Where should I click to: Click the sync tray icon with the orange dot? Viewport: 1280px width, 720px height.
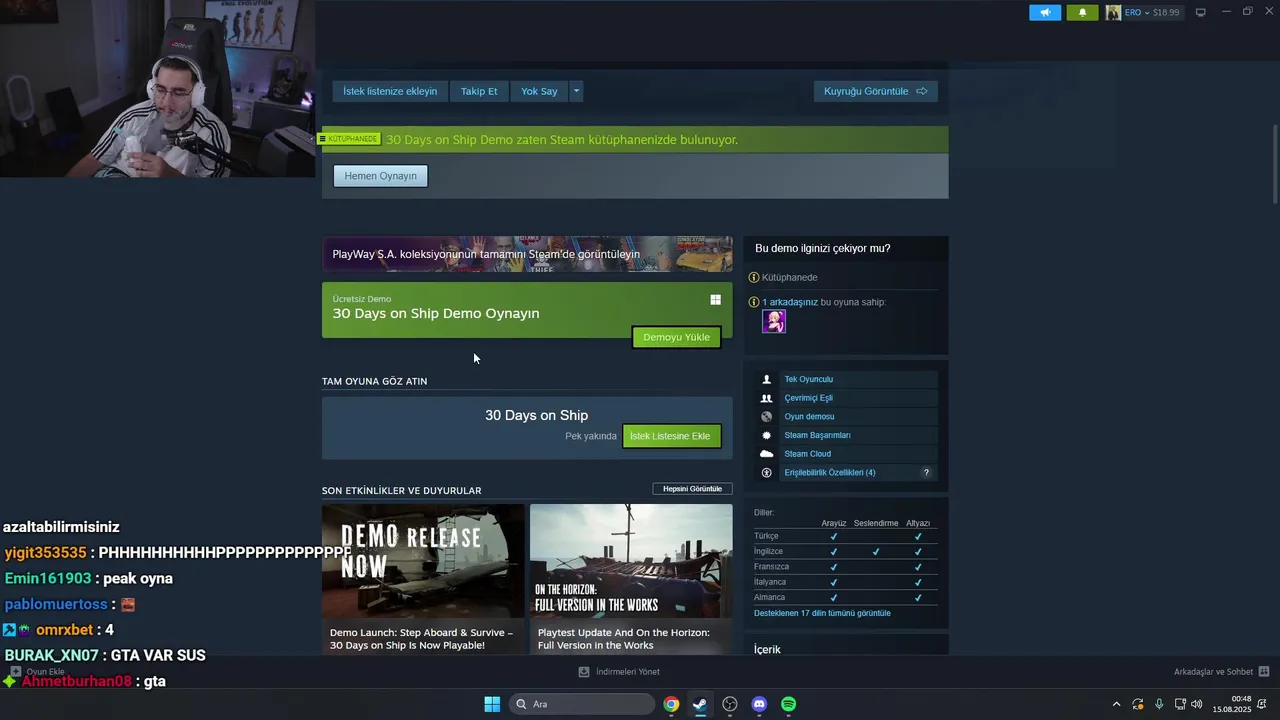click(1137, 704)
